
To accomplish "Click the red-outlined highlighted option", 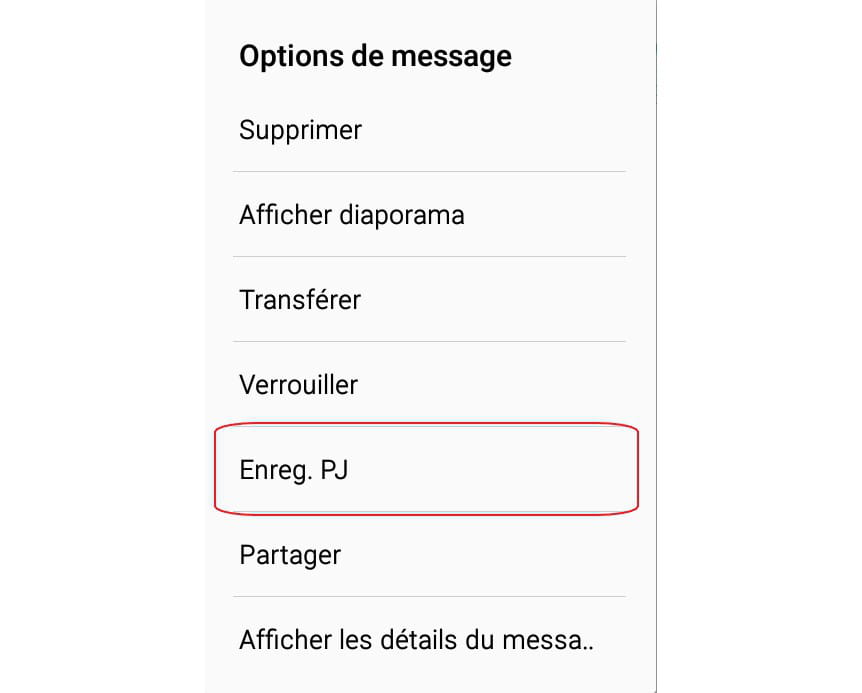I will (426, 470).
